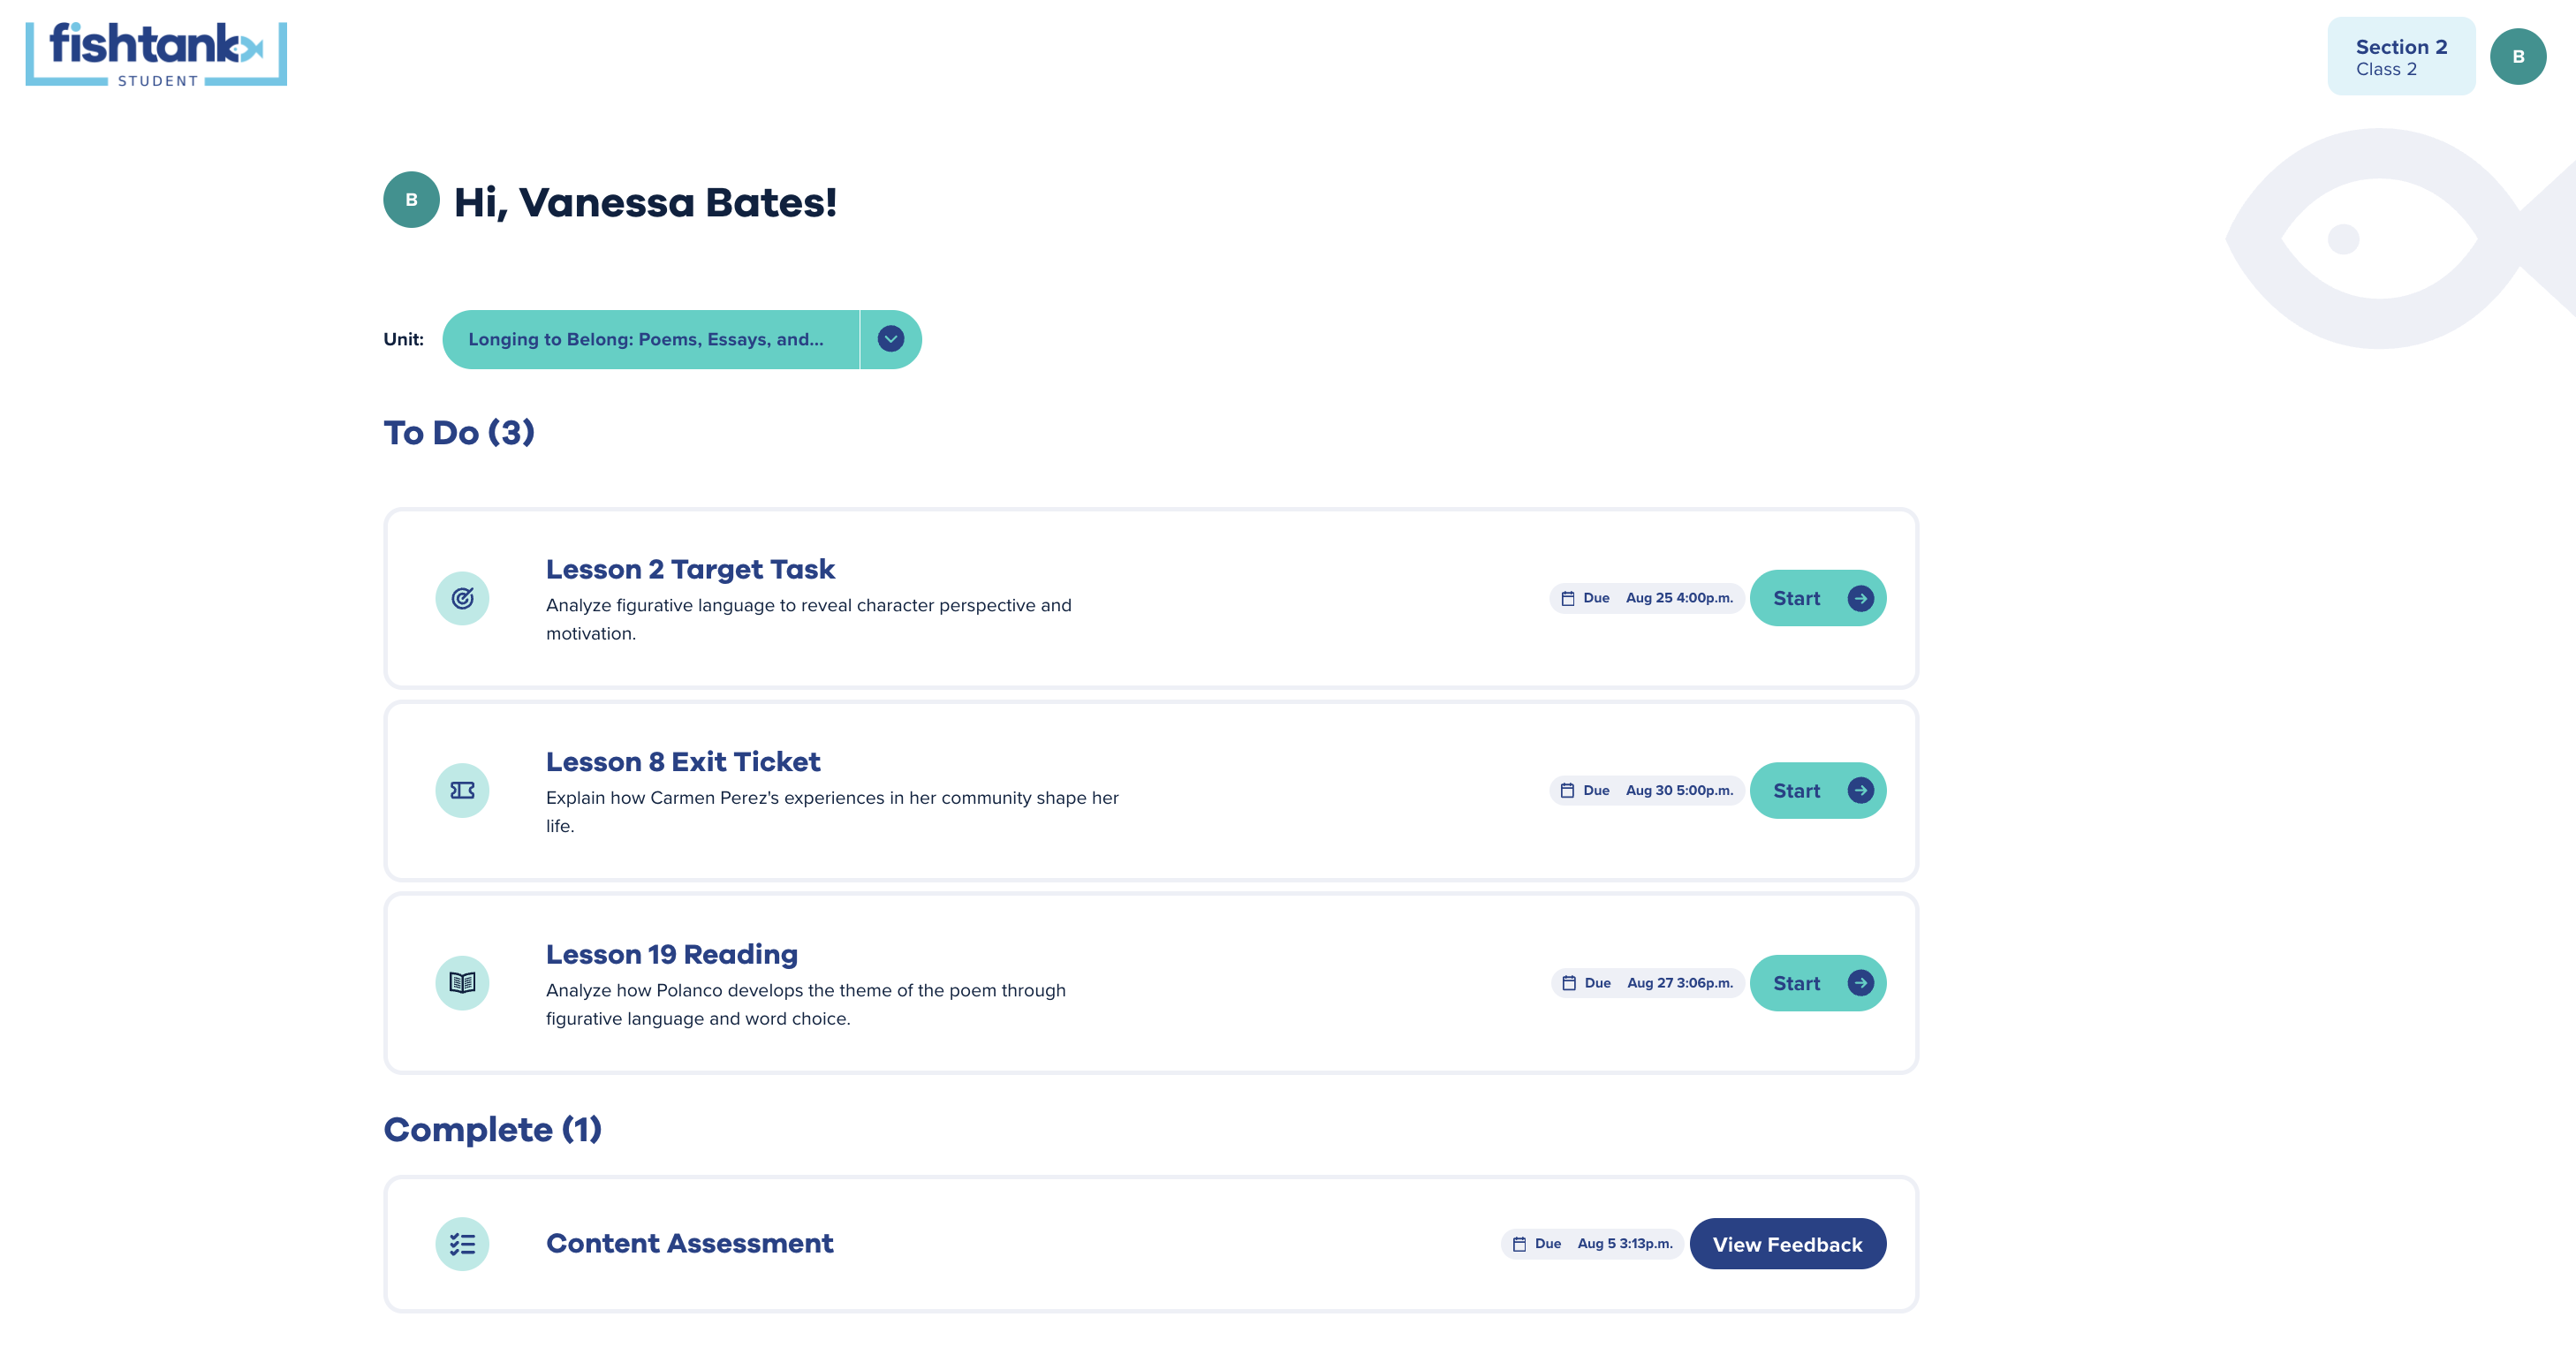Click the Unit: label
This screenshot has width=2576, height=1355.
(403, 339)
